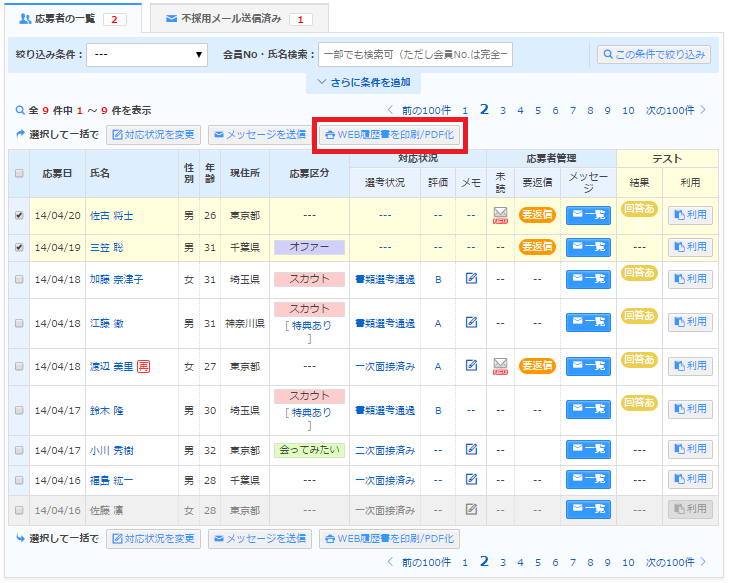
Task: Go to page 1 in bottom pagination
Action: [465, 563]
